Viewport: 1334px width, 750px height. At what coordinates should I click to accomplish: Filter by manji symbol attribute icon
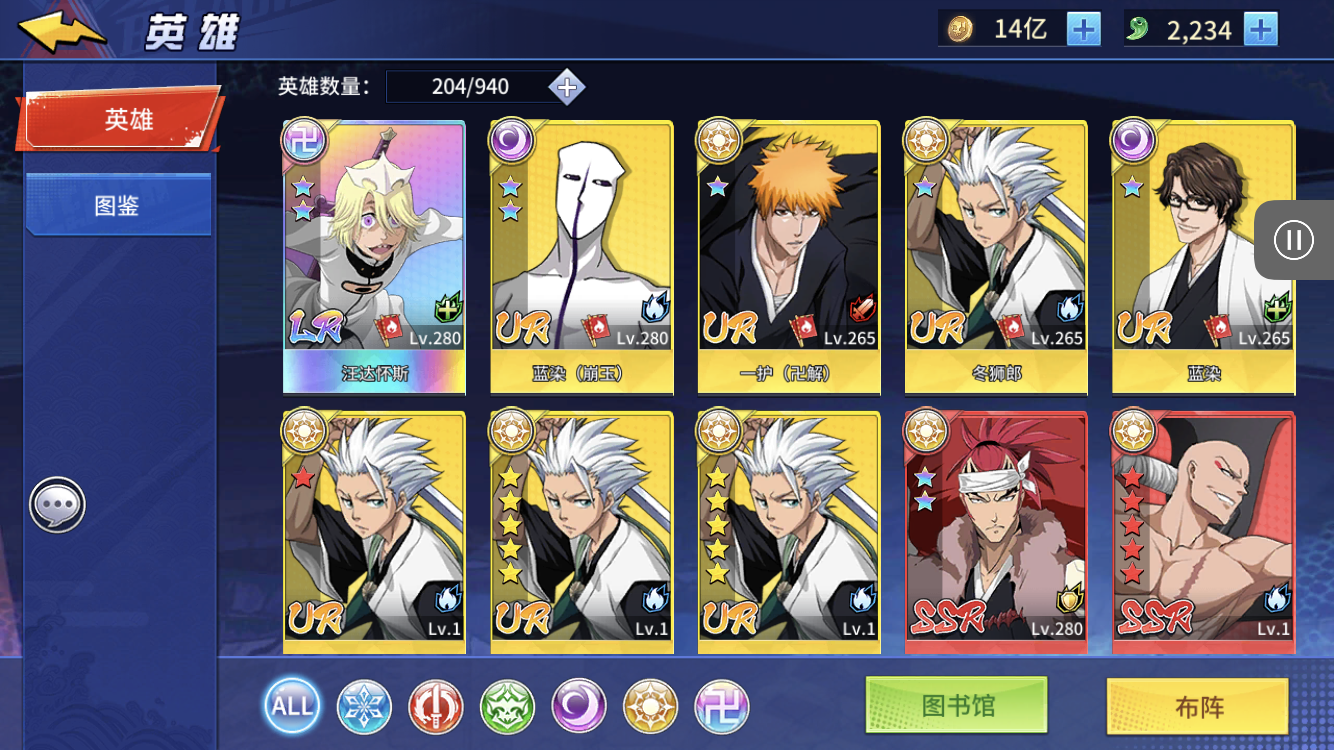tap(722, 706)
